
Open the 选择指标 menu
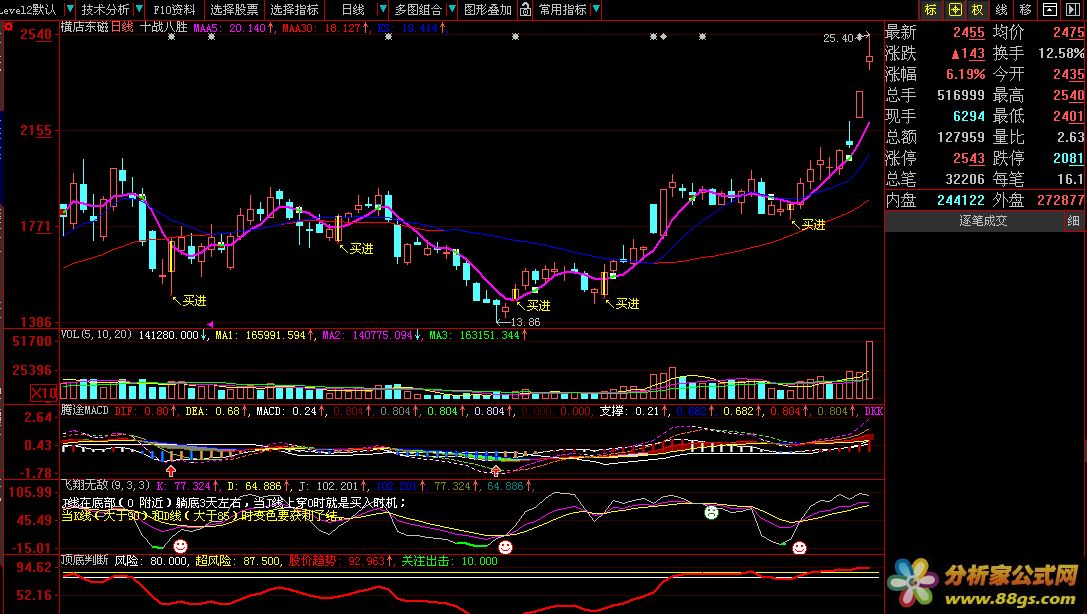(295, 10)
